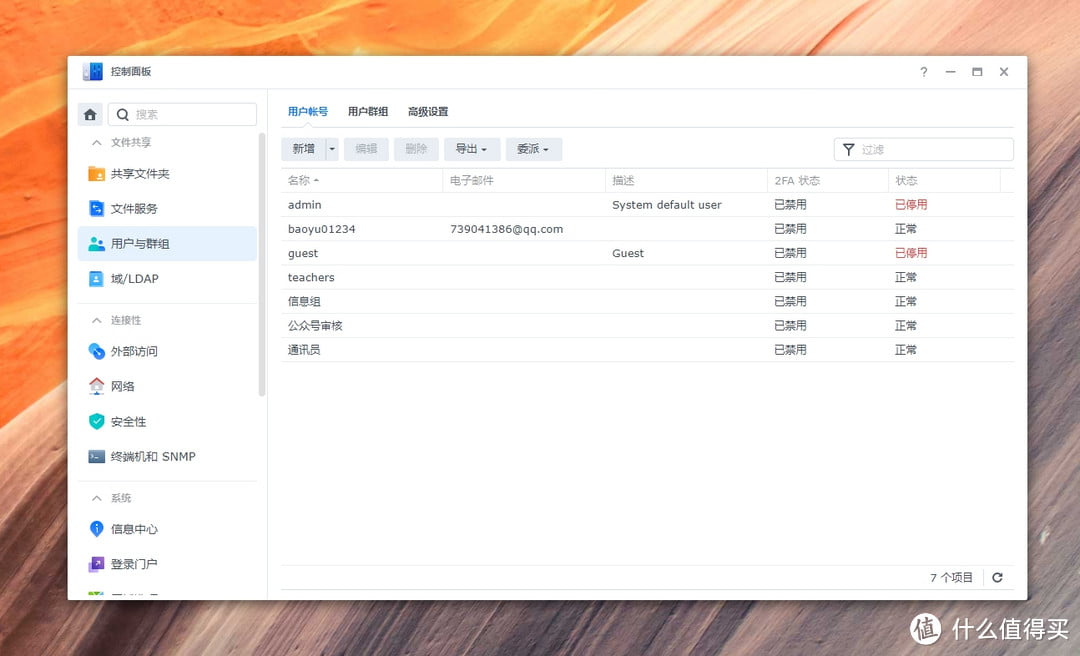Refresh the user list

tap(997, 577)
